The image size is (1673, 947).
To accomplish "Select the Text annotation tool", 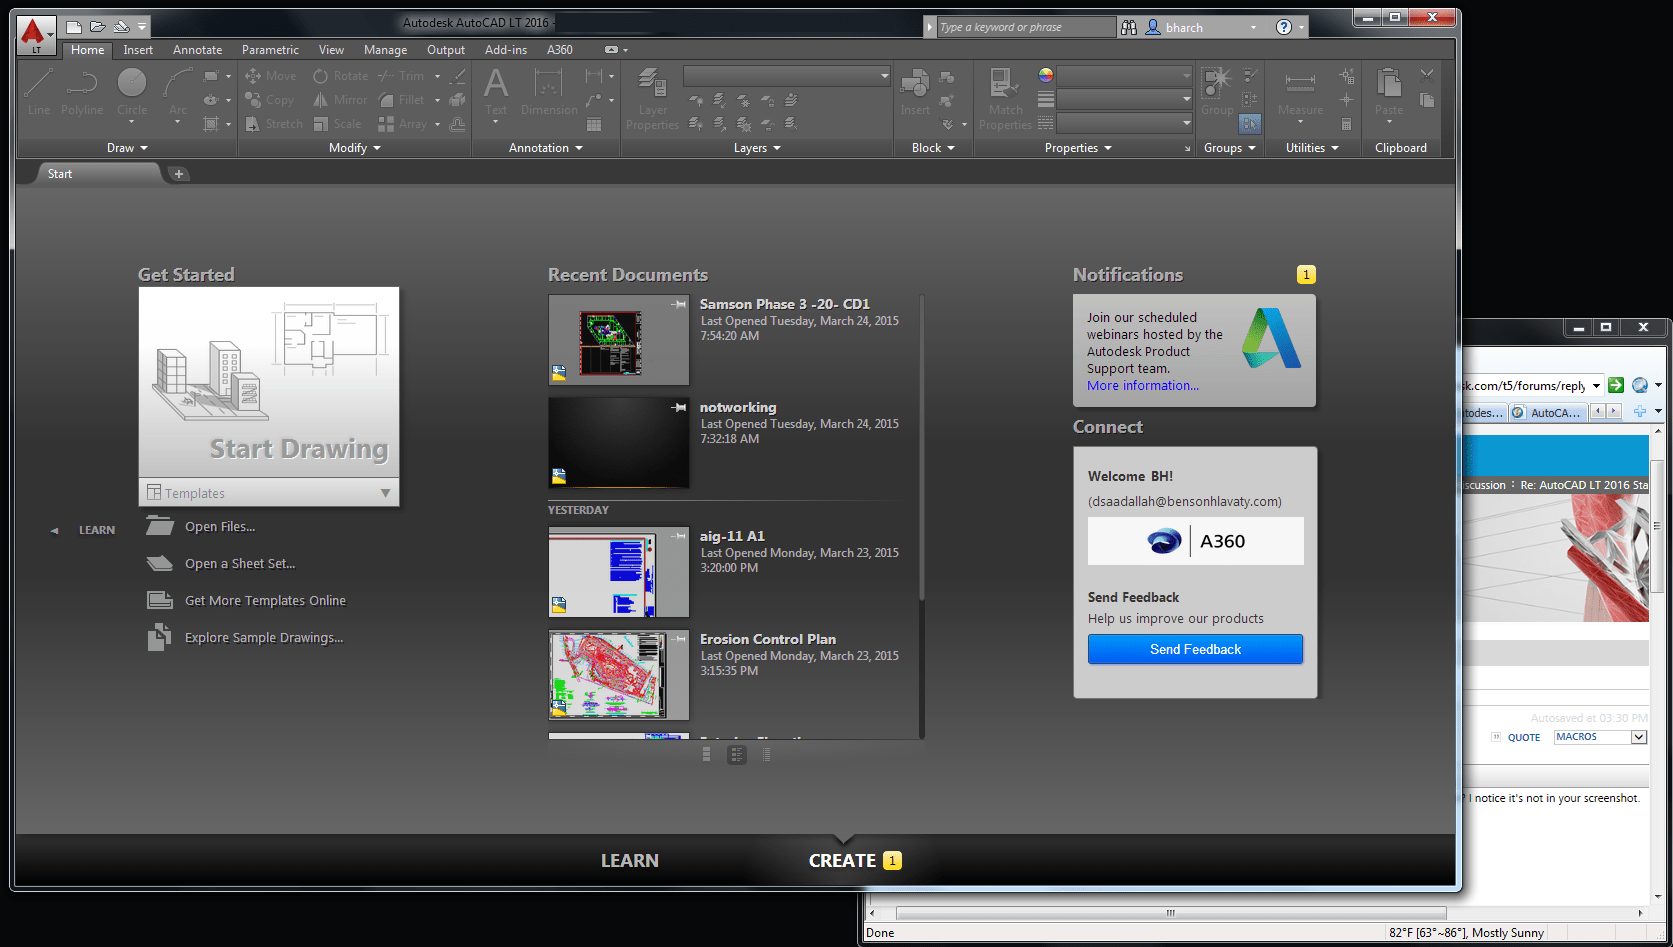I will 496,92.
